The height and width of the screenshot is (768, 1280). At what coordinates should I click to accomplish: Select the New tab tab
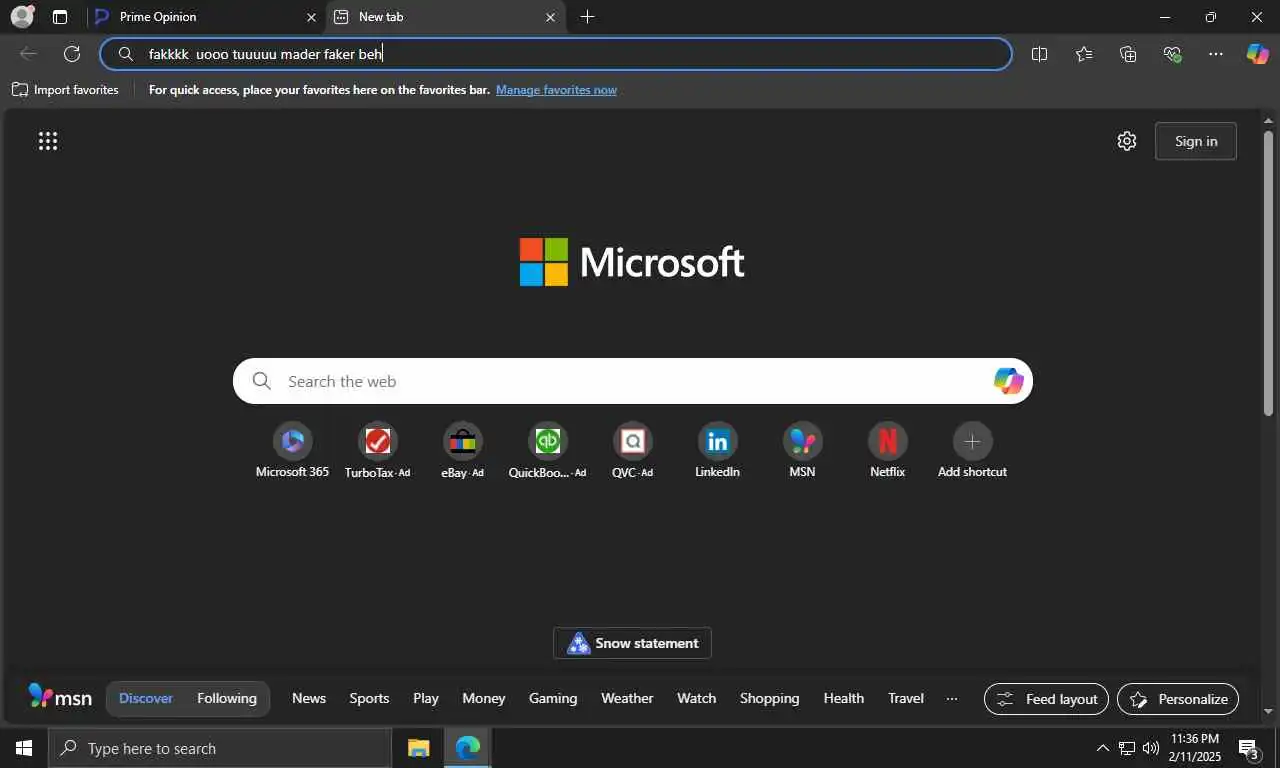click(x=445, y=17)
